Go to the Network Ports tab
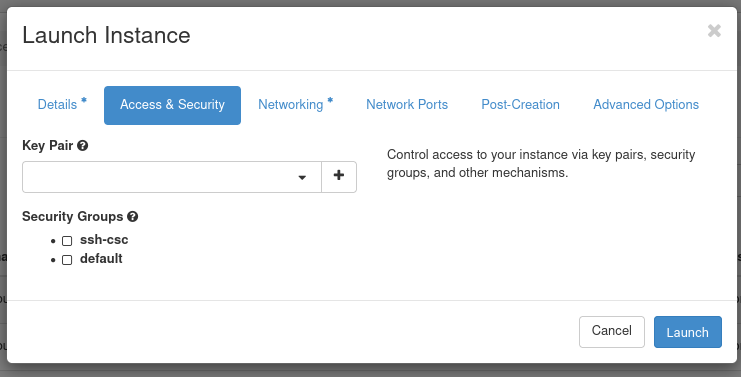 tap(407, 105)
